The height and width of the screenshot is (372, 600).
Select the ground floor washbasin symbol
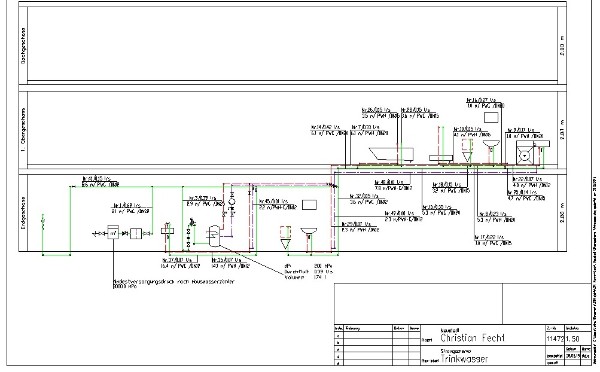click(308, 232)
